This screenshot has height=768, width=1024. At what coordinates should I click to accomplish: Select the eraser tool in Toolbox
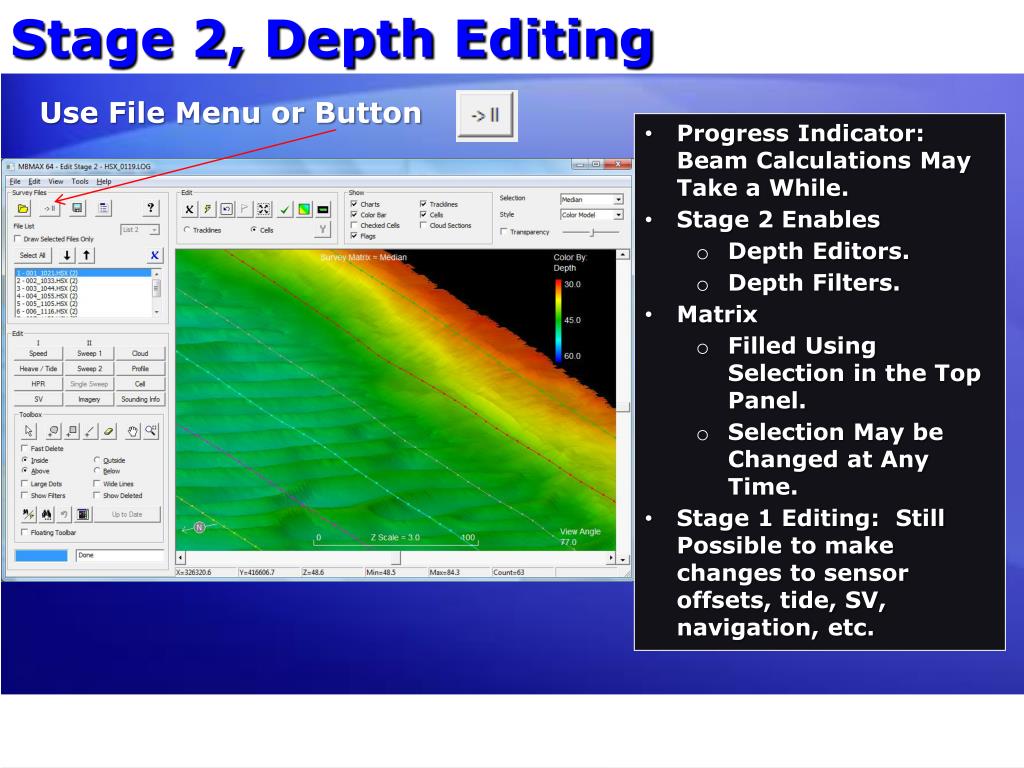109,431
